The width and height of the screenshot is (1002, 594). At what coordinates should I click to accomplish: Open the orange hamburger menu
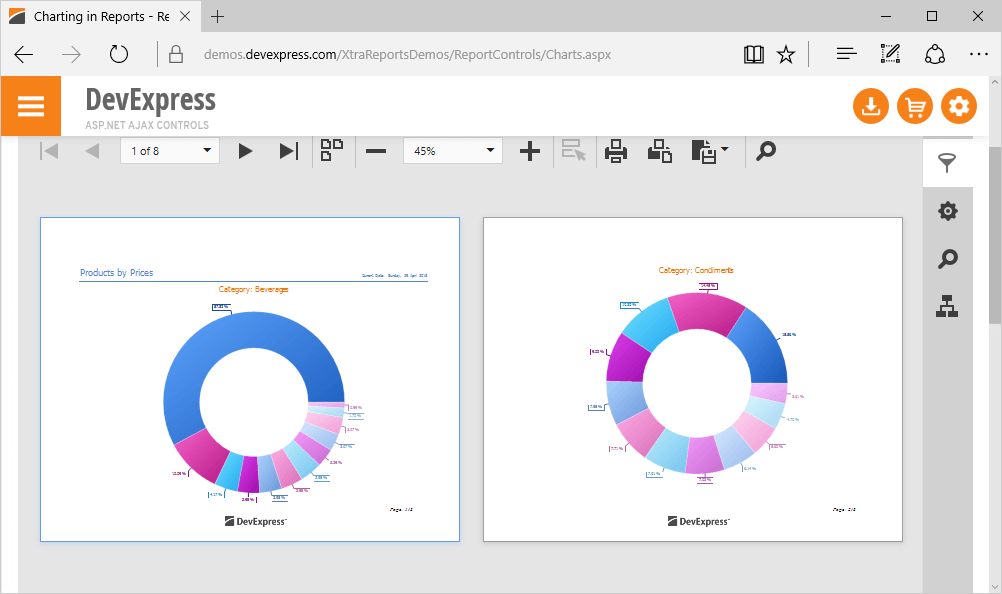[31, 106]
